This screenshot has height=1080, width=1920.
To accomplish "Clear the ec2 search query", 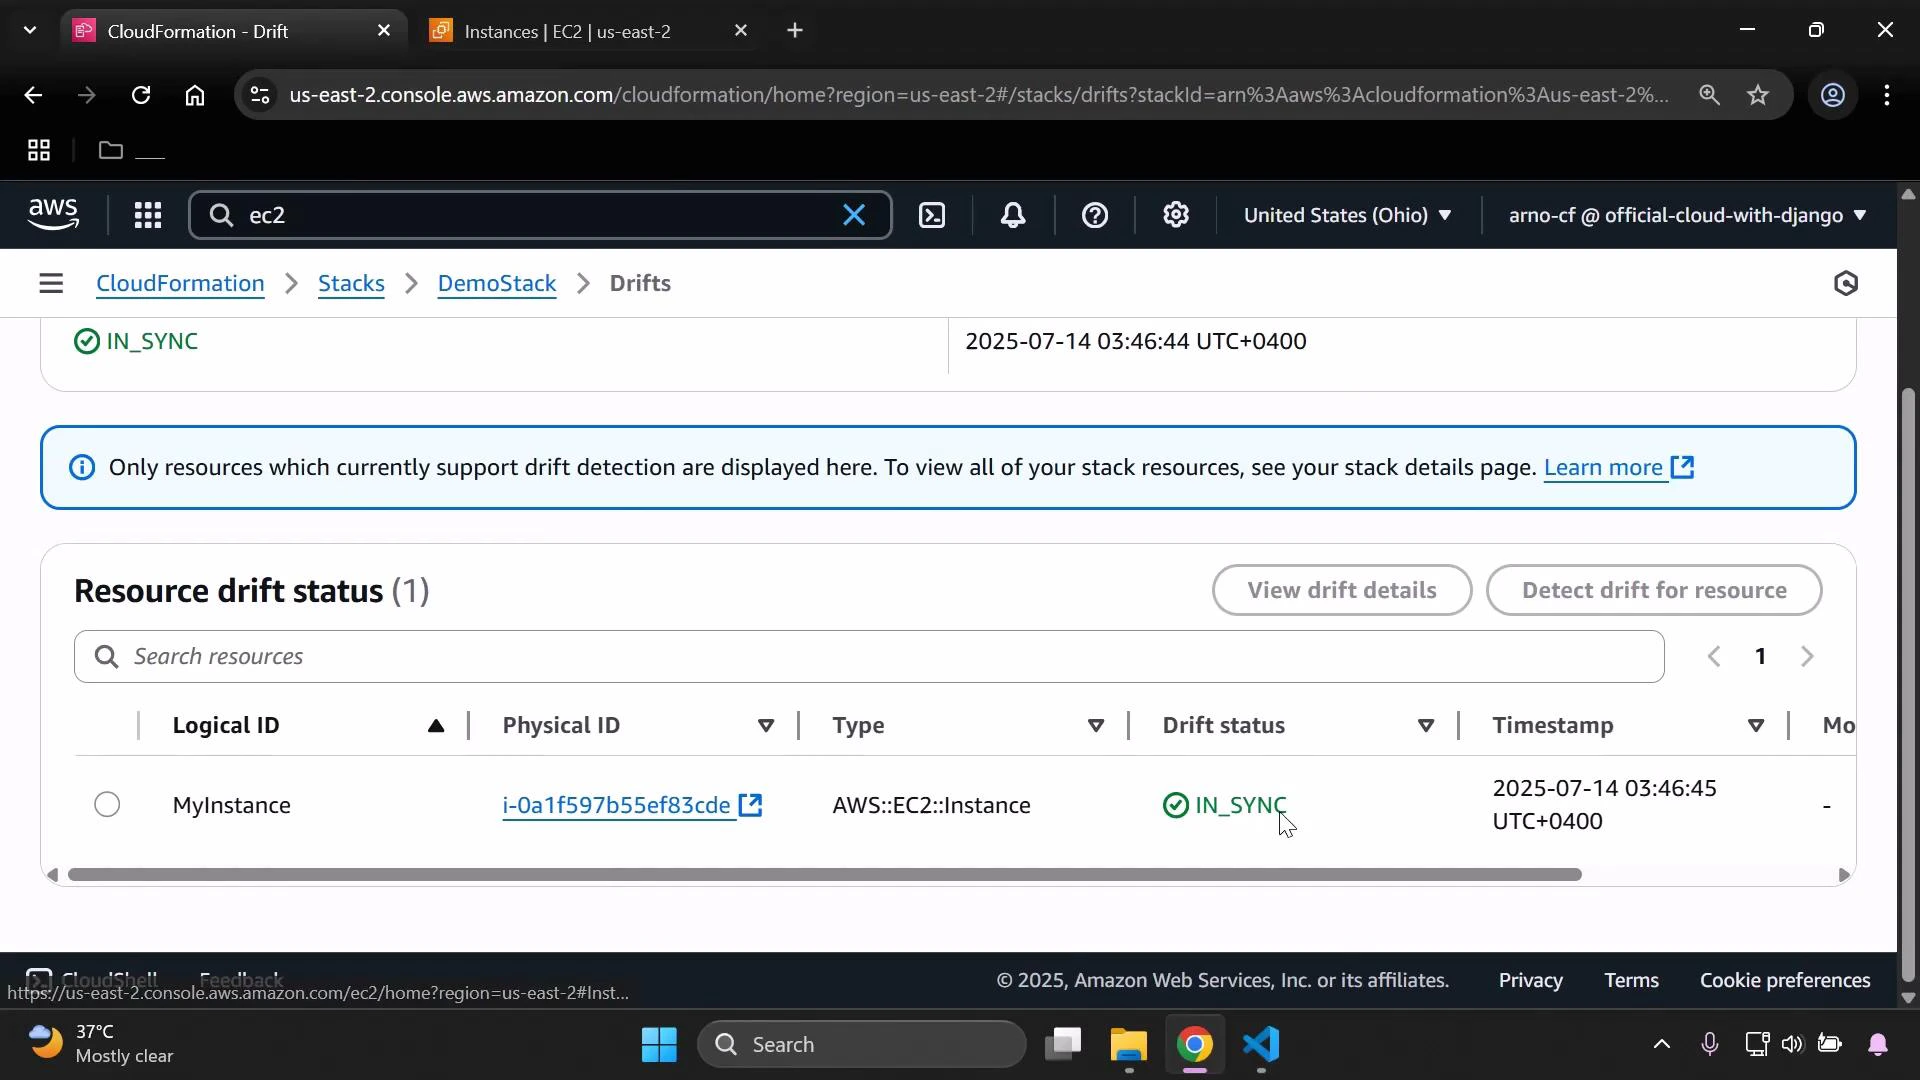I will click(x=855, y=215).
